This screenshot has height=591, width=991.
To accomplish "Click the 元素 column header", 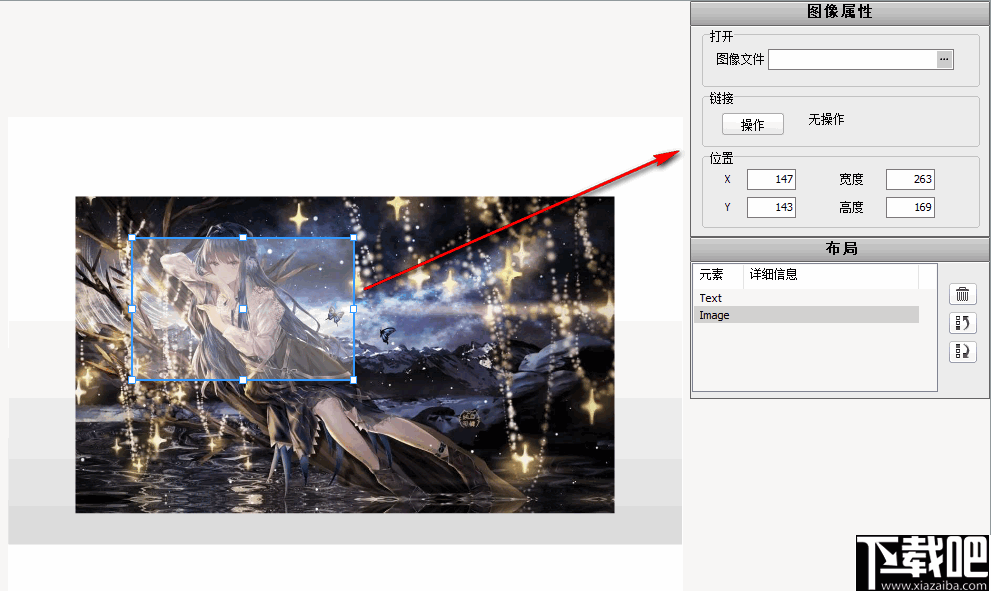I will [718, 275].
